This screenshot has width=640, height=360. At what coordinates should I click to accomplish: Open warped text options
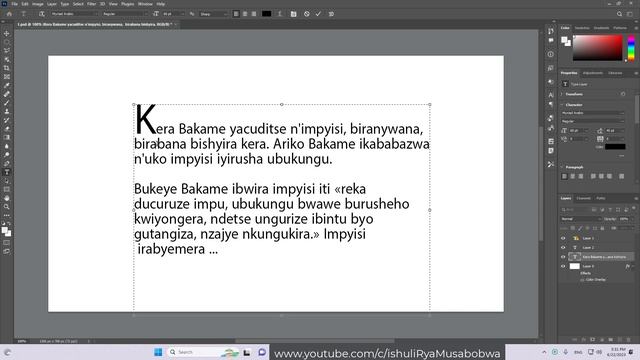(280, 14)
